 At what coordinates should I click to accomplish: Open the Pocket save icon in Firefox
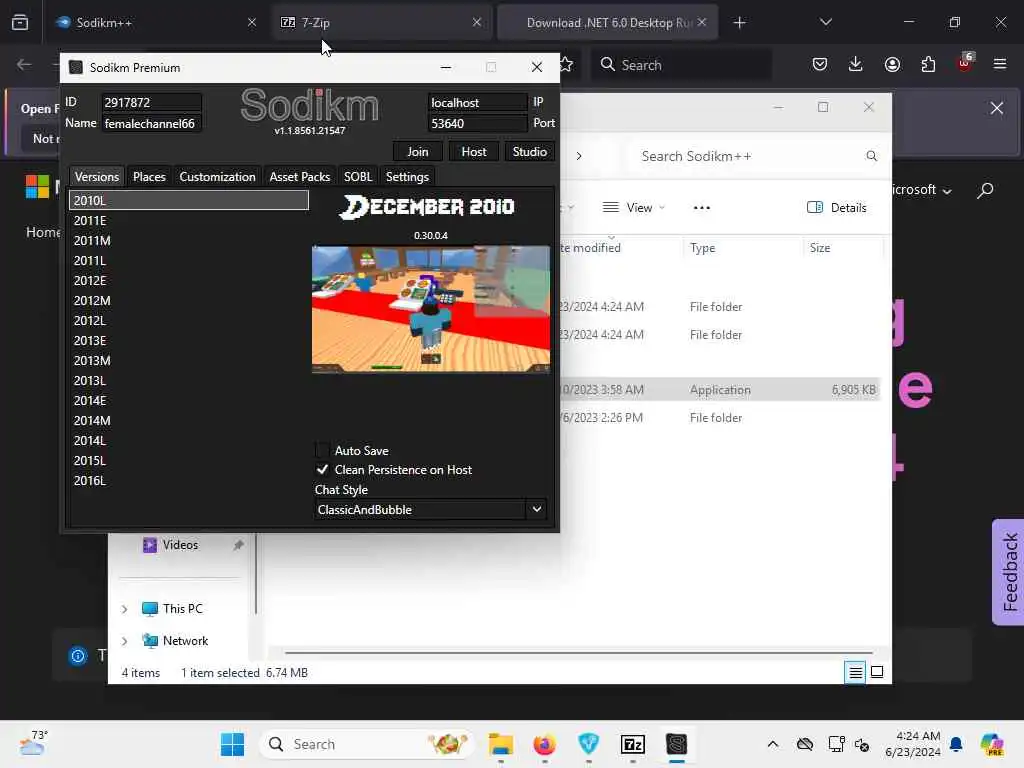coord(820,65)
